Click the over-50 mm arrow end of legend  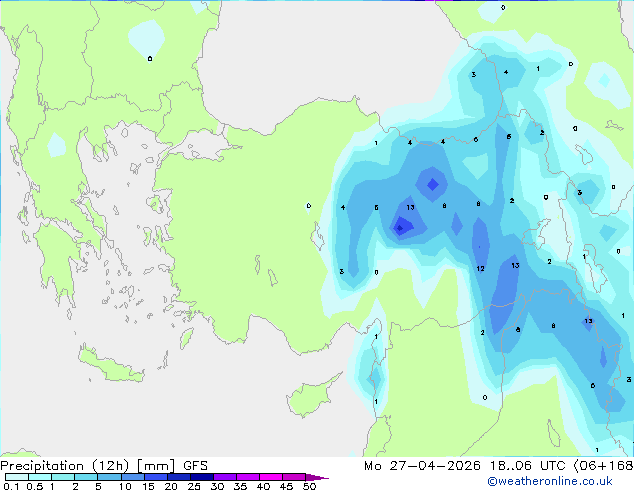[x=317, y=477]
